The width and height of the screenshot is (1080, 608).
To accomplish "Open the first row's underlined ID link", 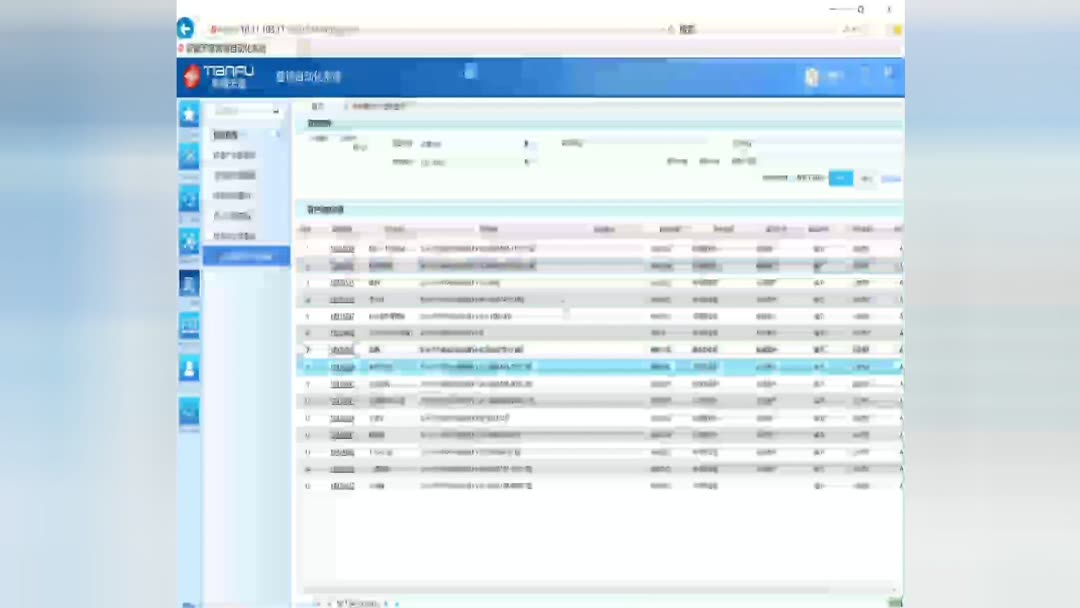I will pyautogui.click(x=342, y=249).
